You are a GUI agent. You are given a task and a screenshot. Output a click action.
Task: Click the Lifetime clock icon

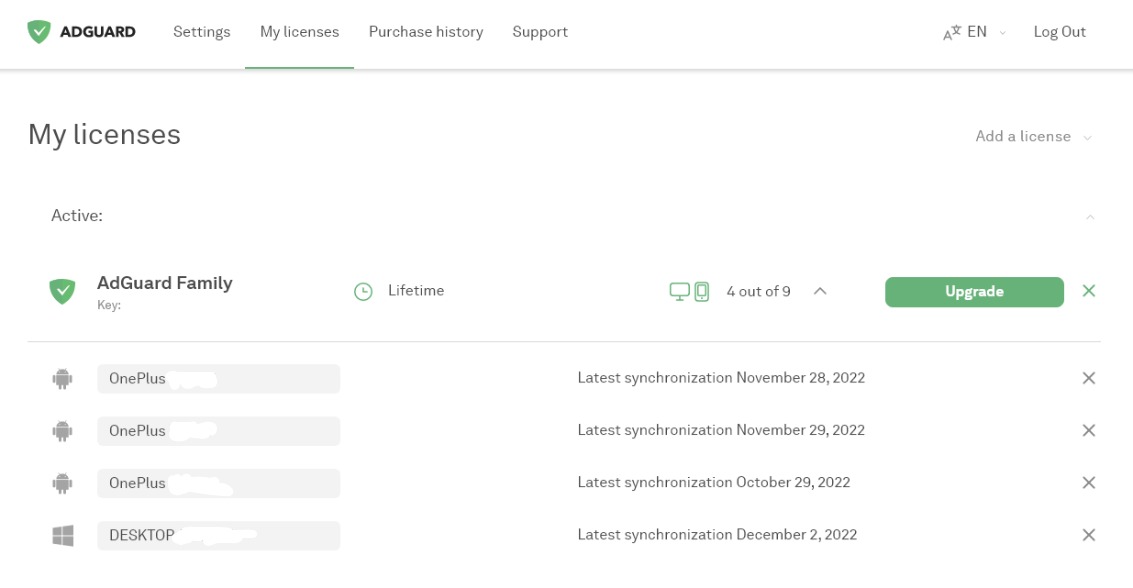(363, 291)
